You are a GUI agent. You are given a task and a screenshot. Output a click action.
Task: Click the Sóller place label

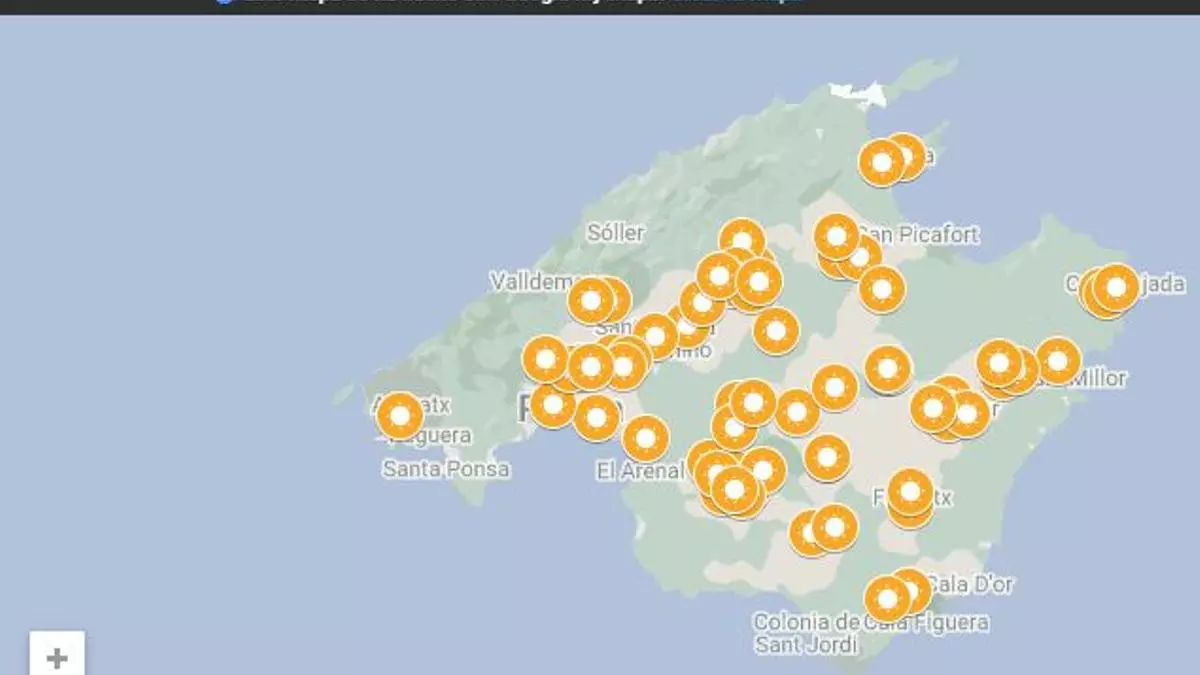pos(615,232)
